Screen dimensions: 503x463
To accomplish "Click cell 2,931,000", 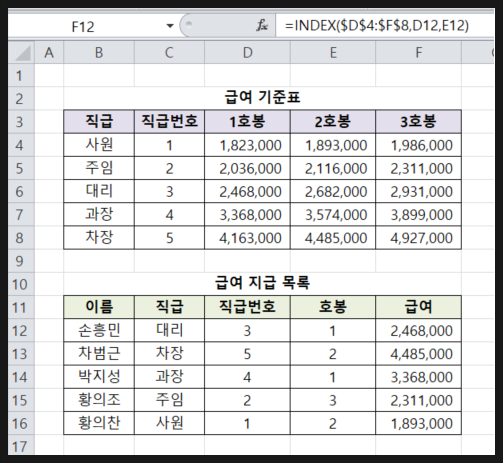I will point(418,191).
